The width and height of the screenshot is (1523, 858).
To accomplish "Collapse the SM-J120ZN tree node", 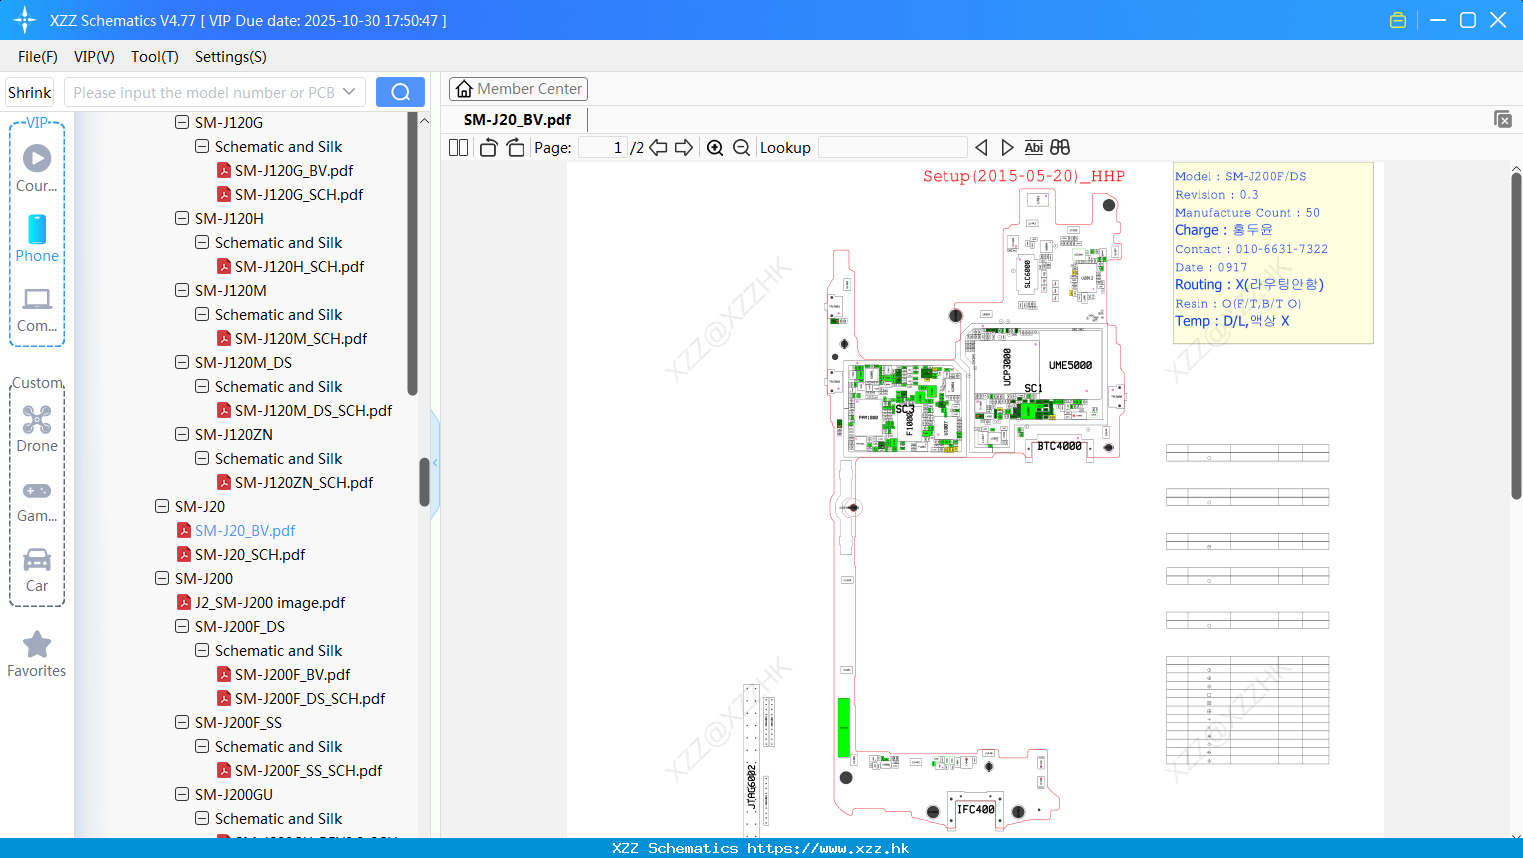I will click(x=182, y=434).
